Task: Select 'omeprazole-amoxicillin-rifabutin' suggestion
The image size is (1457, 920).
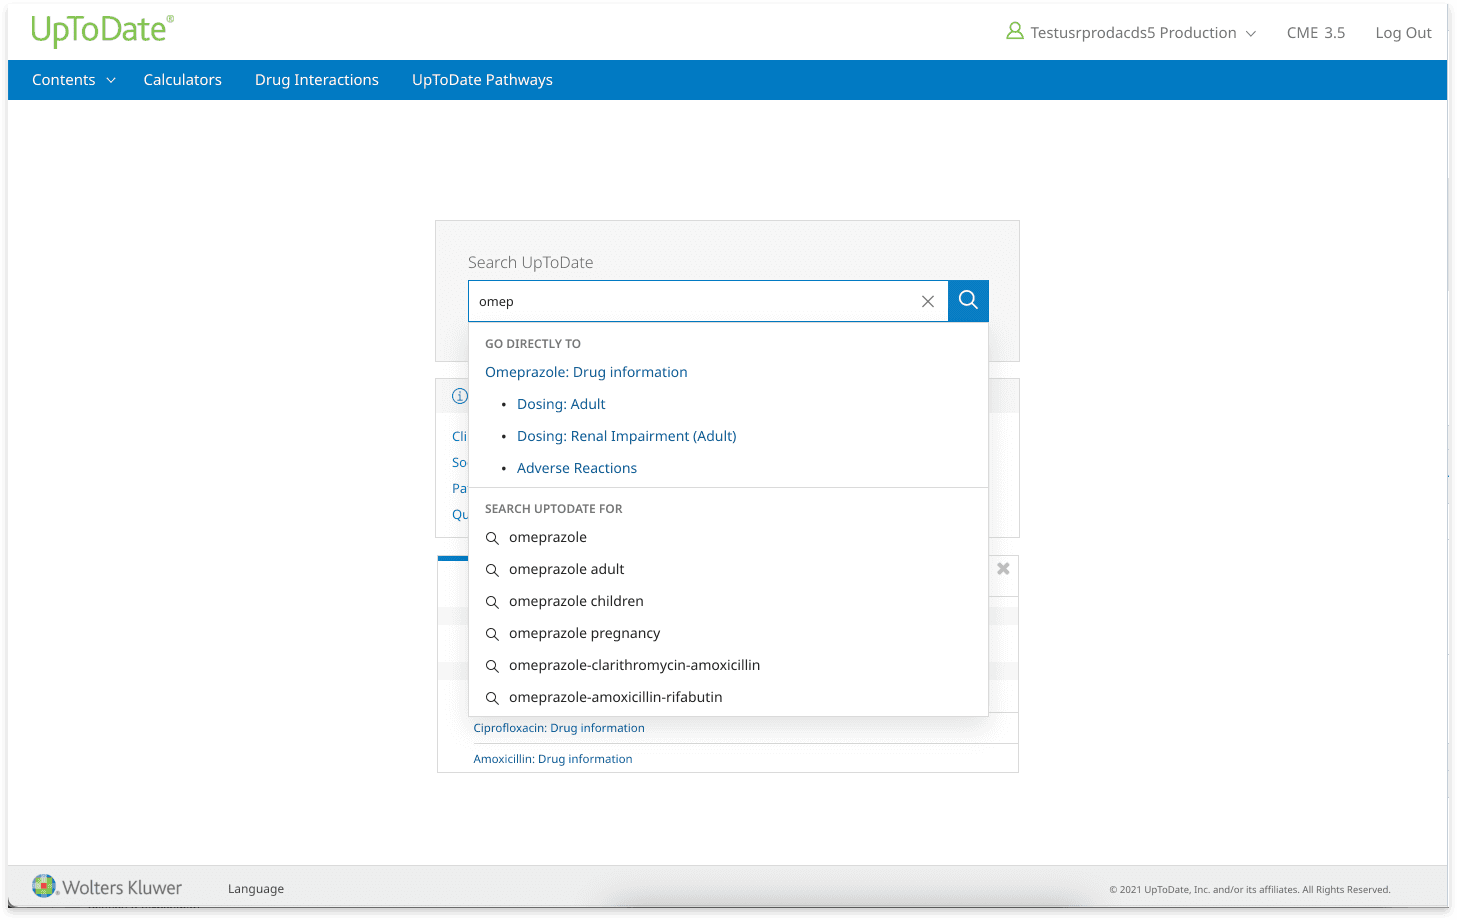Action: click(x=616, y=697)
